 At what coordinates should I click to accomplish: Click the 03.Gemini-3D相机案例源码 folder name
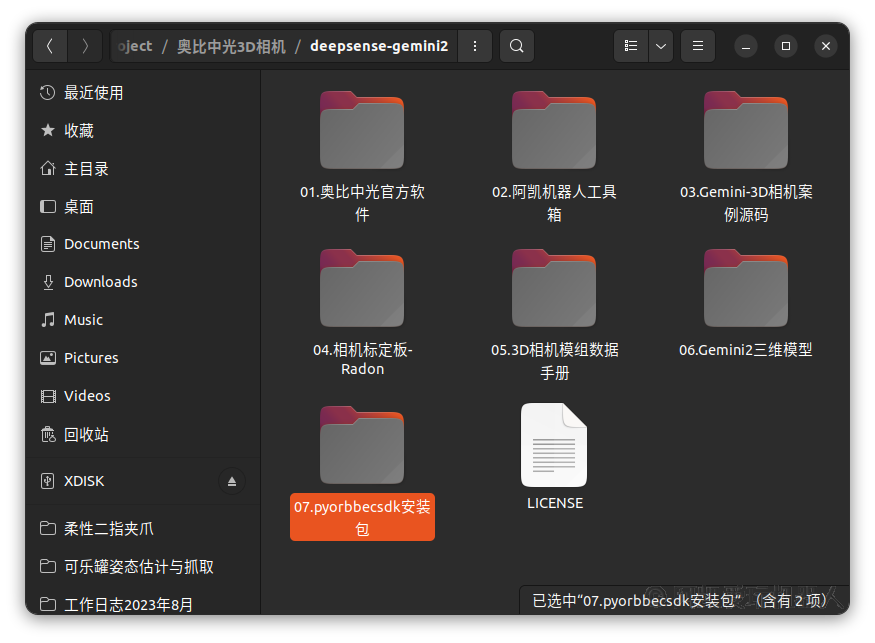coord(746,203)
